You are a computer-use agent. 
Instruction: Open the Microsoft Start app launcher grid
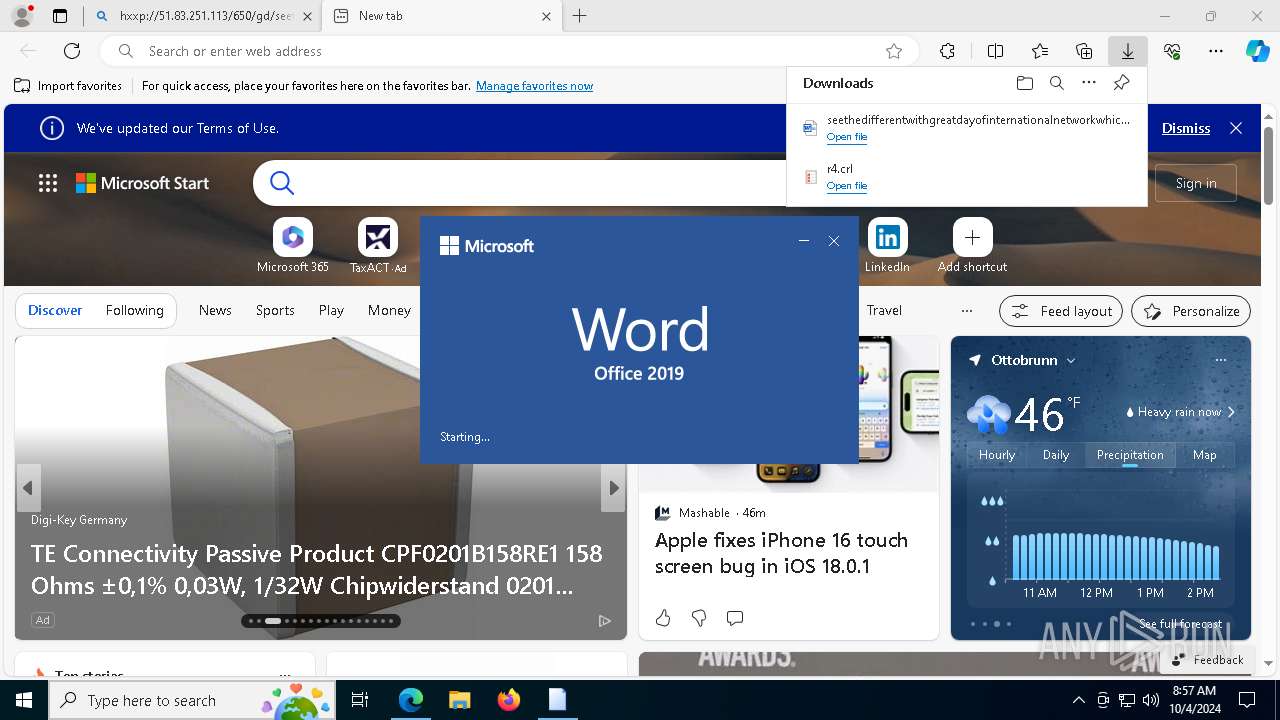coord(48,183)
